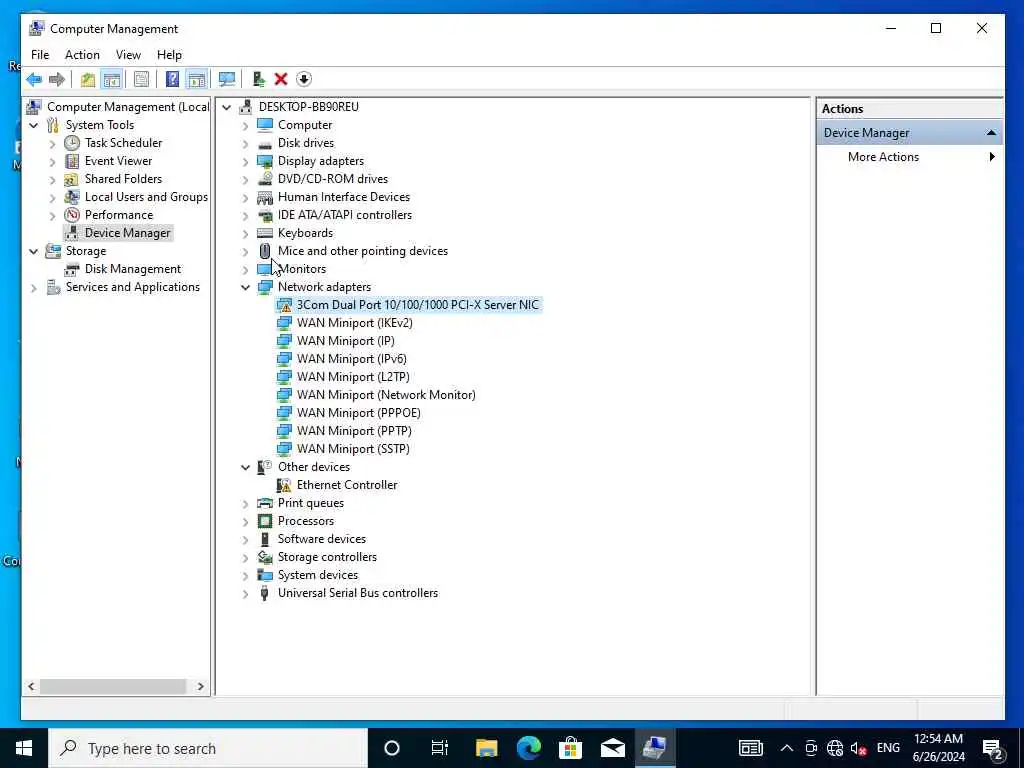Expand the System devices category
The image size is (1024, 768).
(246, 575)
